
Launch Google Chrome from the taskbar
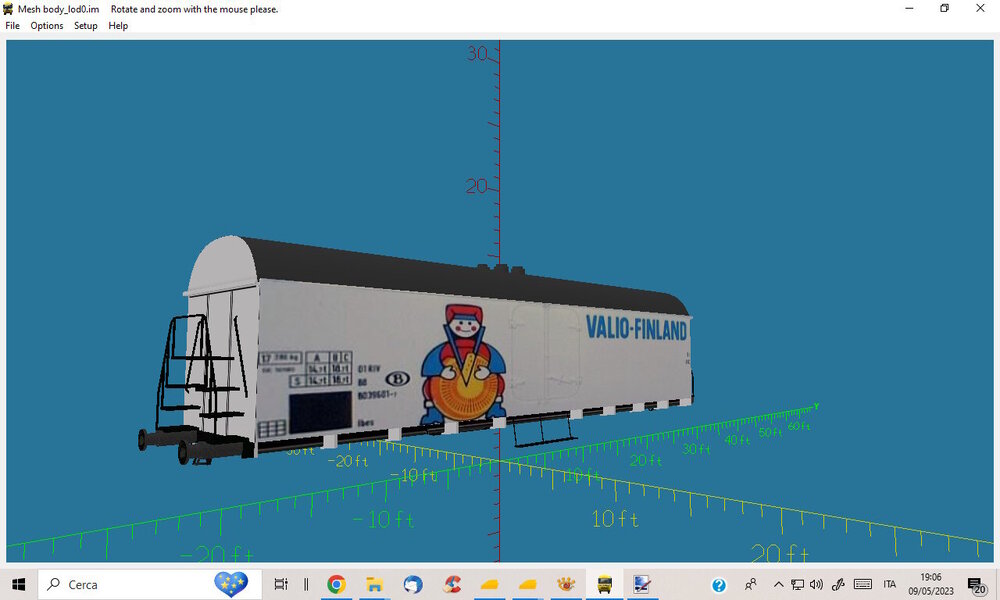coord(336,584)
